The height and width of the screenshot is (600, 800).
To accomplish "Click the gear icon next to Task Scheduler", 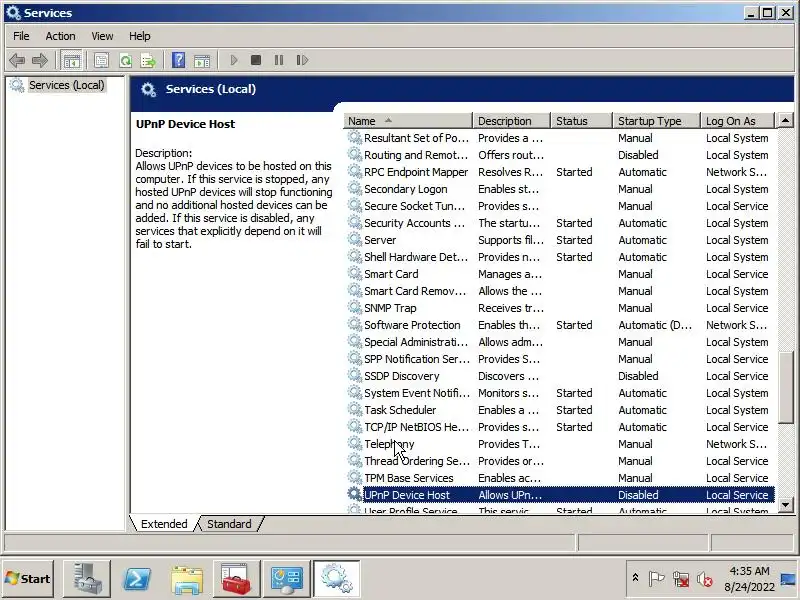I will (354, 409).
